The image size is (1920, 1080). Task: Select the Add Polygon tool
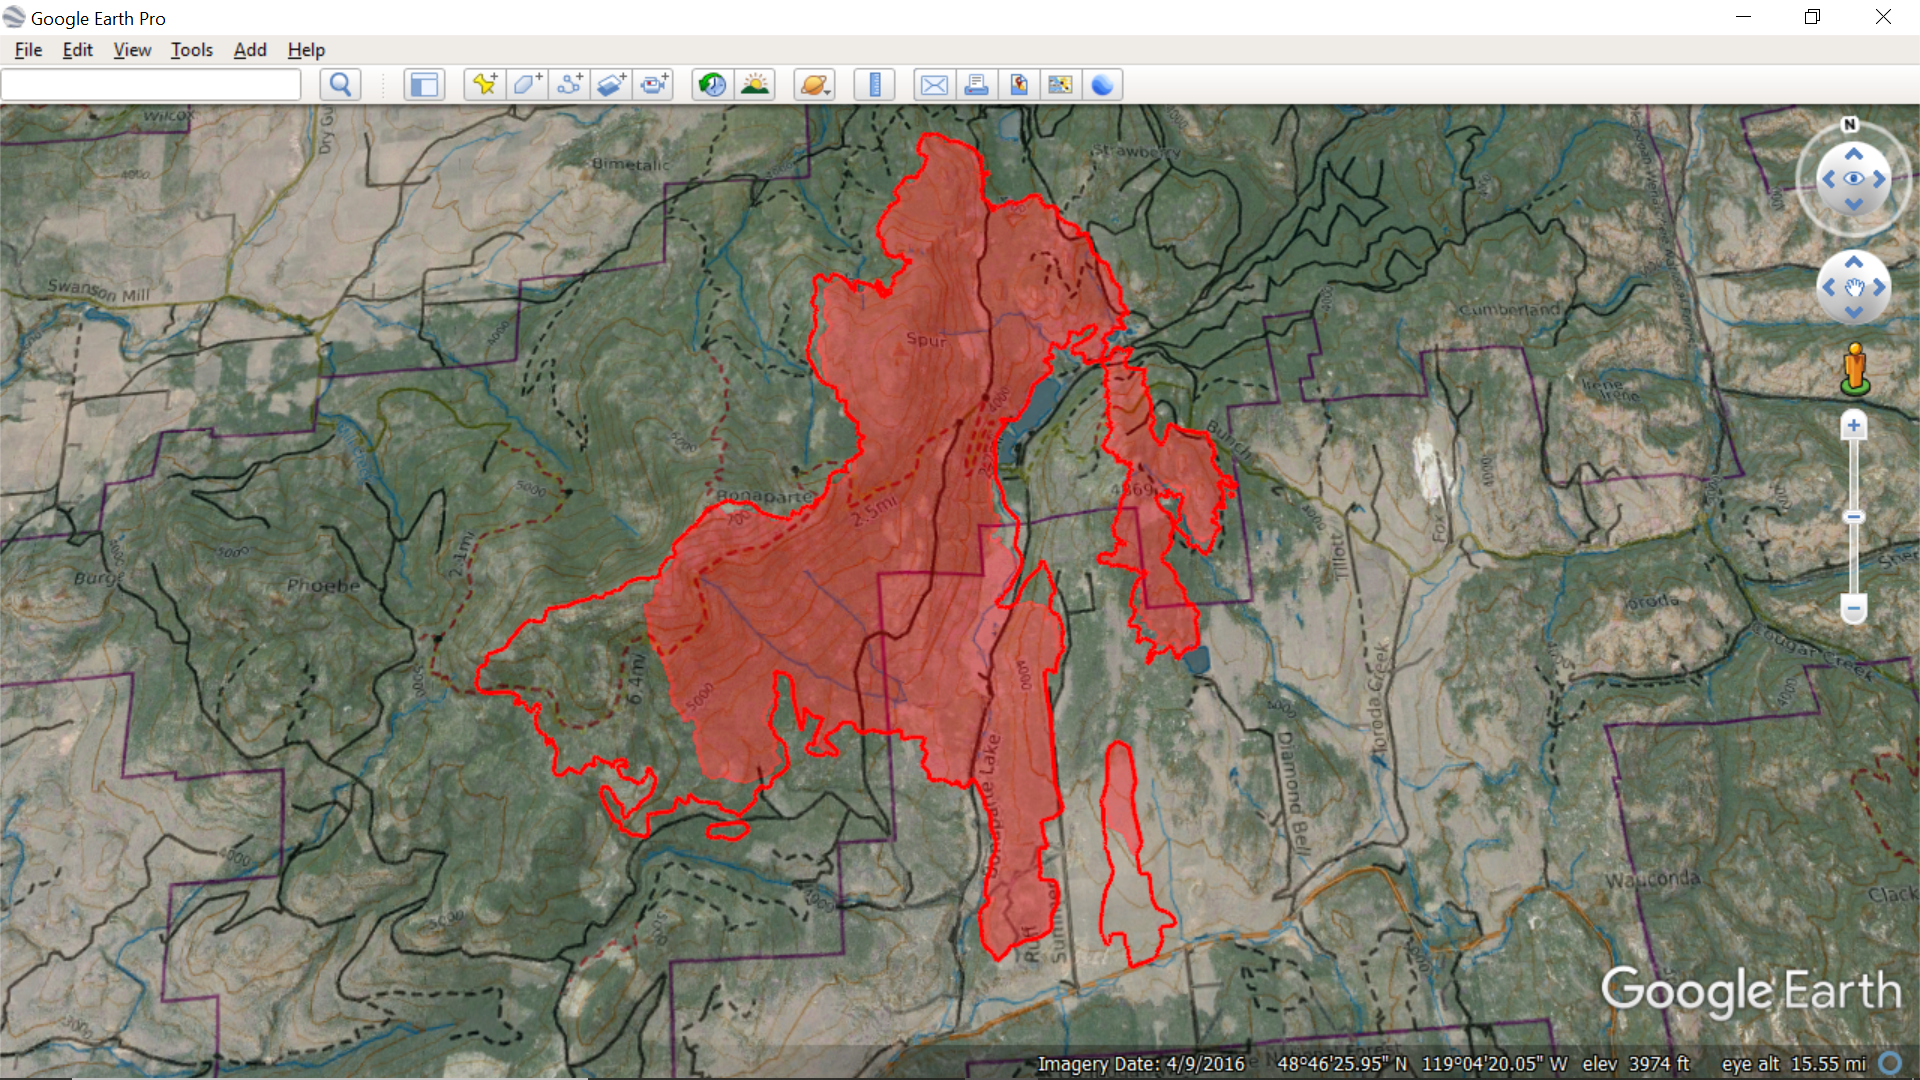528,85
